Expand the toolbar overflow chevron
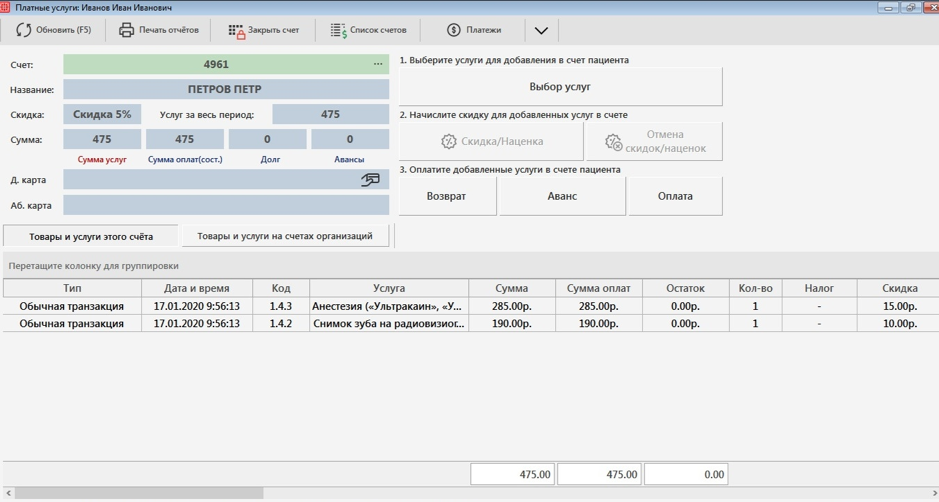Image resolution: width=939 pixels, height=502 pixels. [x=541, y=31]
